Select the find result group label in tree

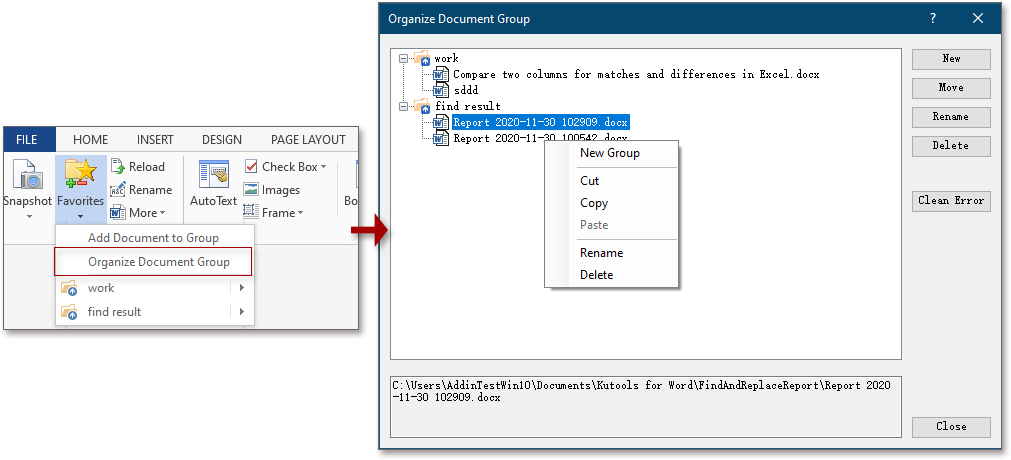point(467,106)
